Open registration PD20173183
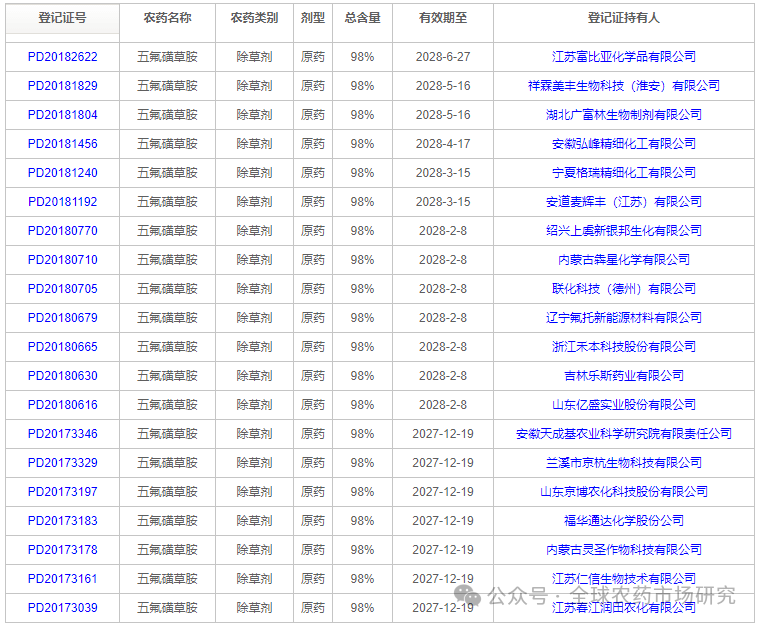 (x=63, y=521)
